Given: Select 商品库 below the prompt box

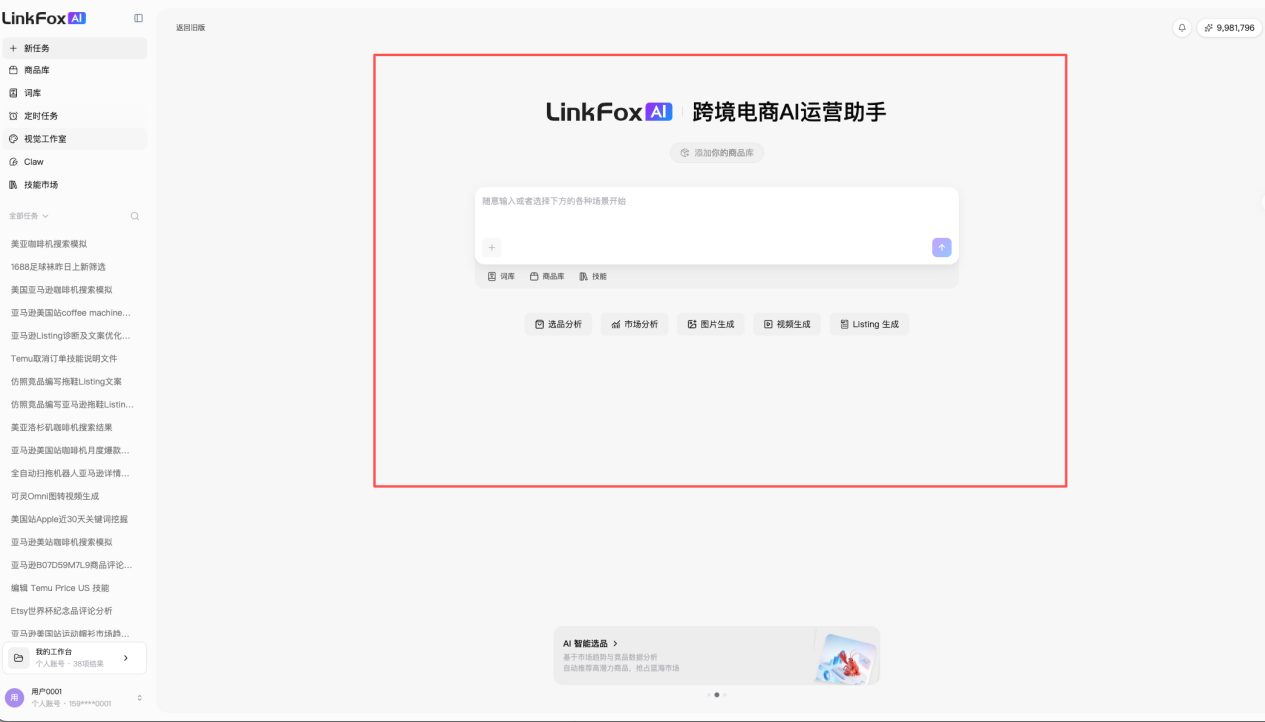Looking at the screenshot, I should (547, 276).
